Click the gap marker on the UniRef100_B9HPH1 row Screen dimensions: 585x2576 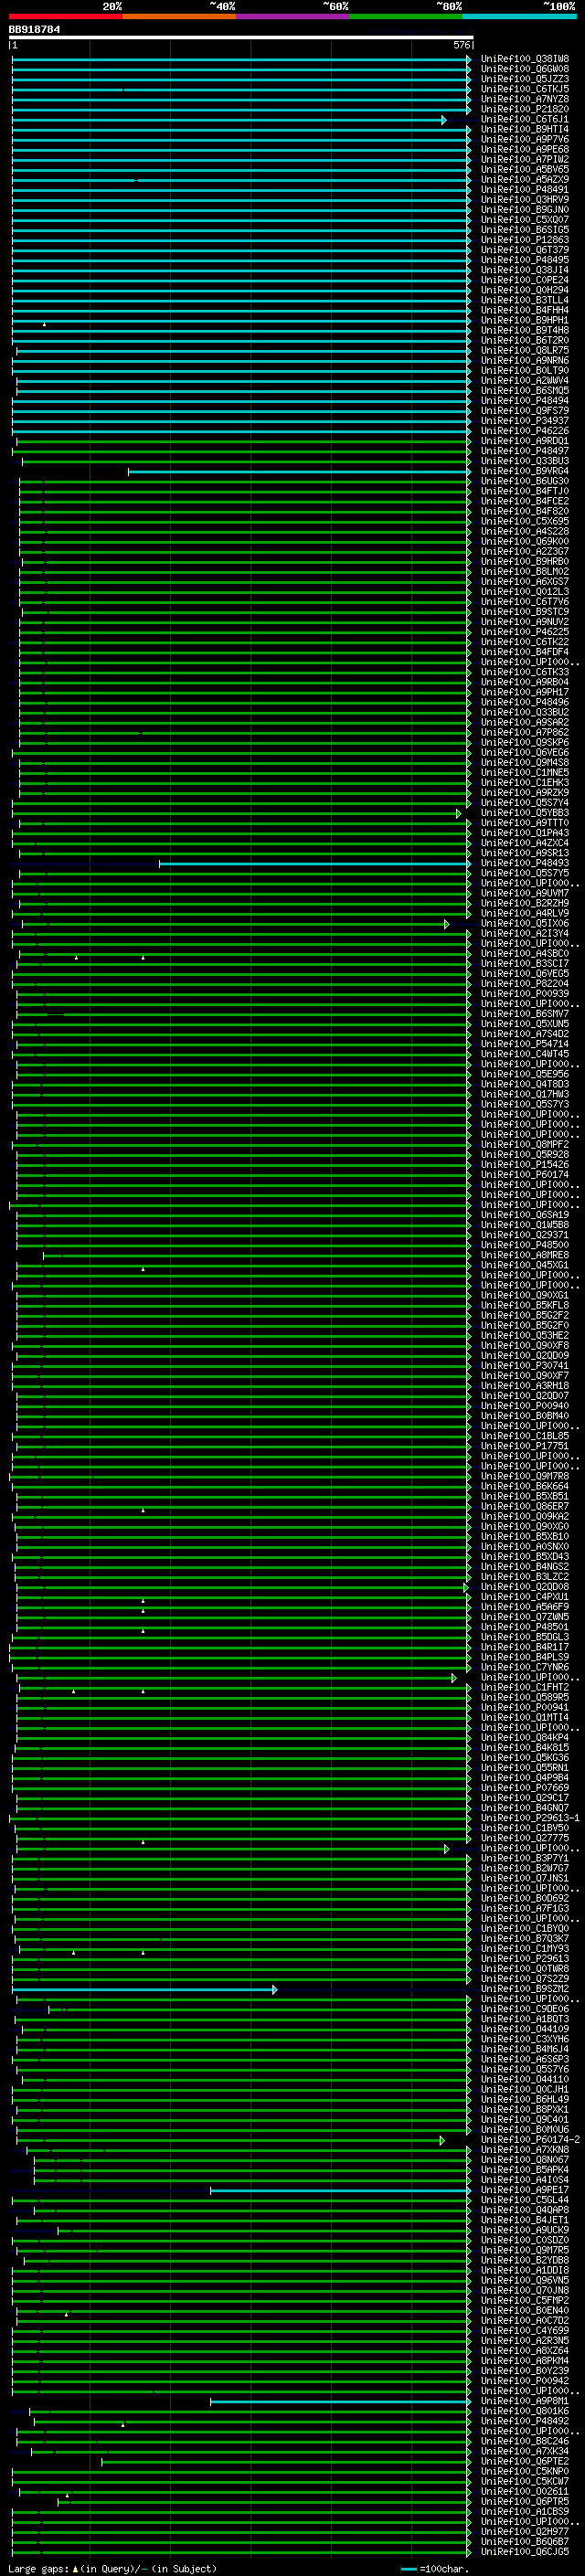coord(44,324)
